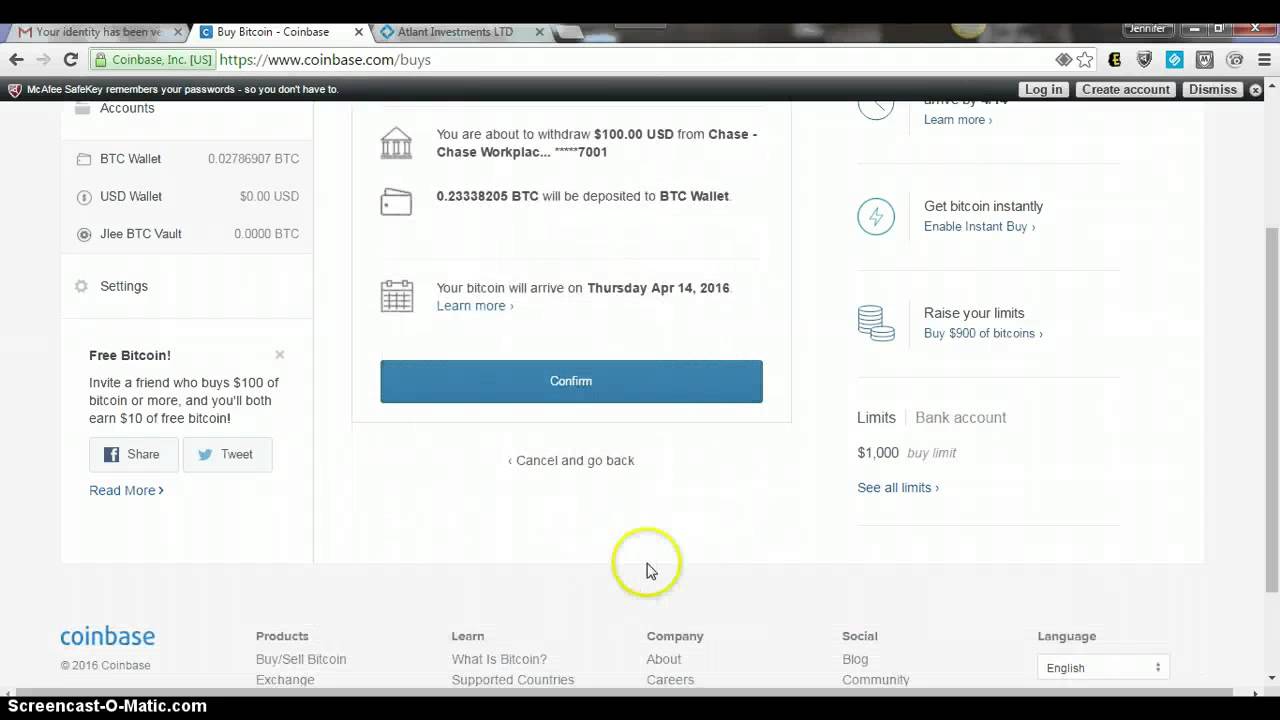Open Buy/Sell Bitcoin footer link
This screenshot has height=720, width=1280.
pyautogui.click(x=301, y=660)
